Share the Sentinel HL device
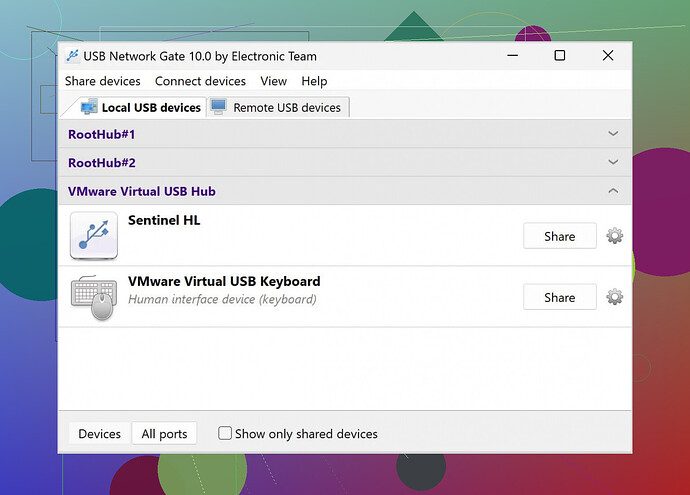 560,236
